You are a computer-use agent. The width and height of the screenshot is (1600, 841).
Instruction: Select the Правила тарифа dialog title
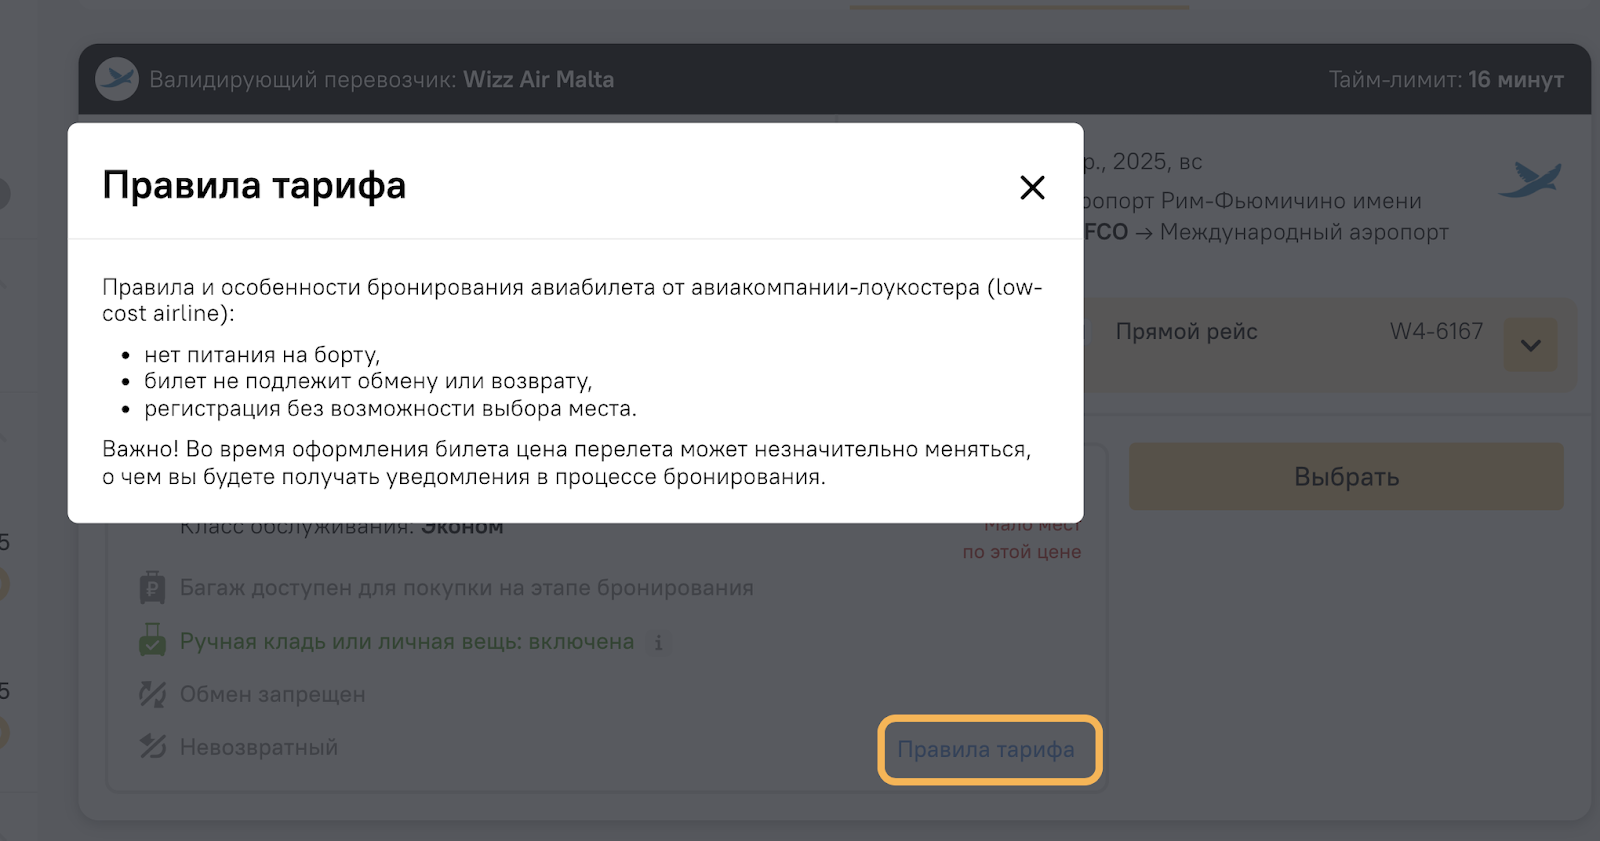tap(254, 186)
